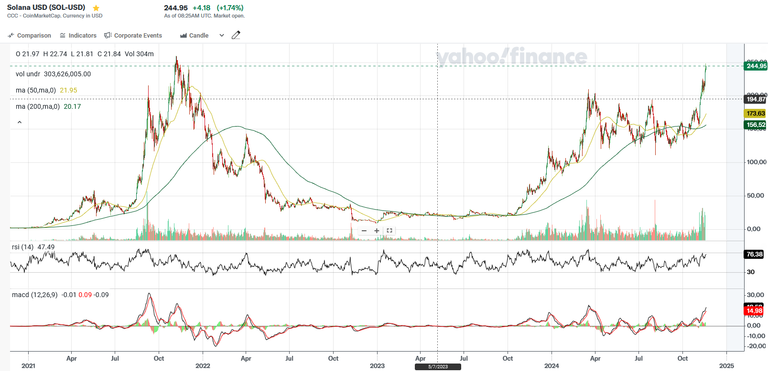Click the +4.18 price change value
Image resolution: width=768 pixels, height=371 pixels.
(x=202, y=8)
